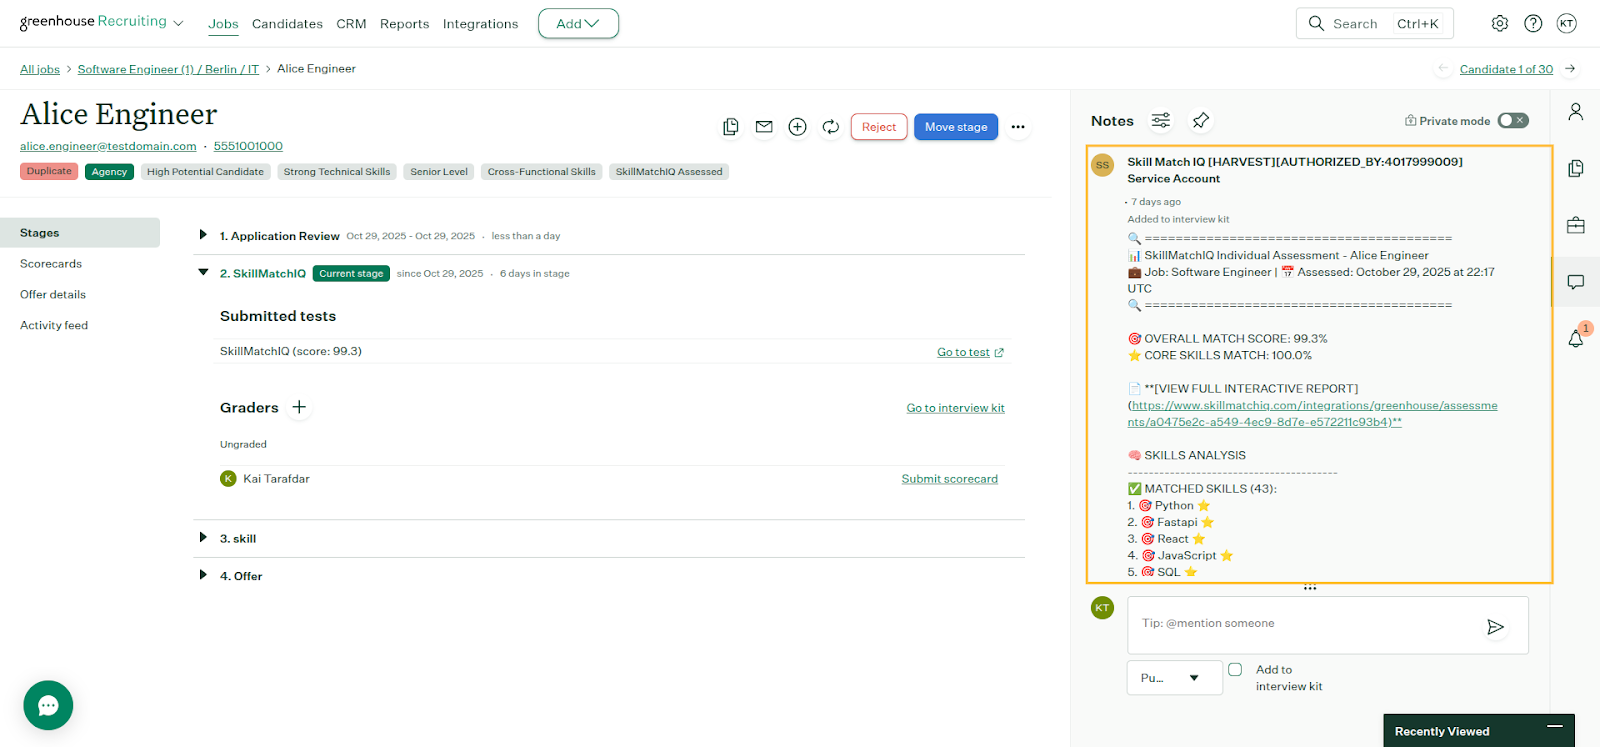This screenshot has height=747, width=1600.
Task: Click the circled plus icon in candidate toolbar
Action: [797, 127]
